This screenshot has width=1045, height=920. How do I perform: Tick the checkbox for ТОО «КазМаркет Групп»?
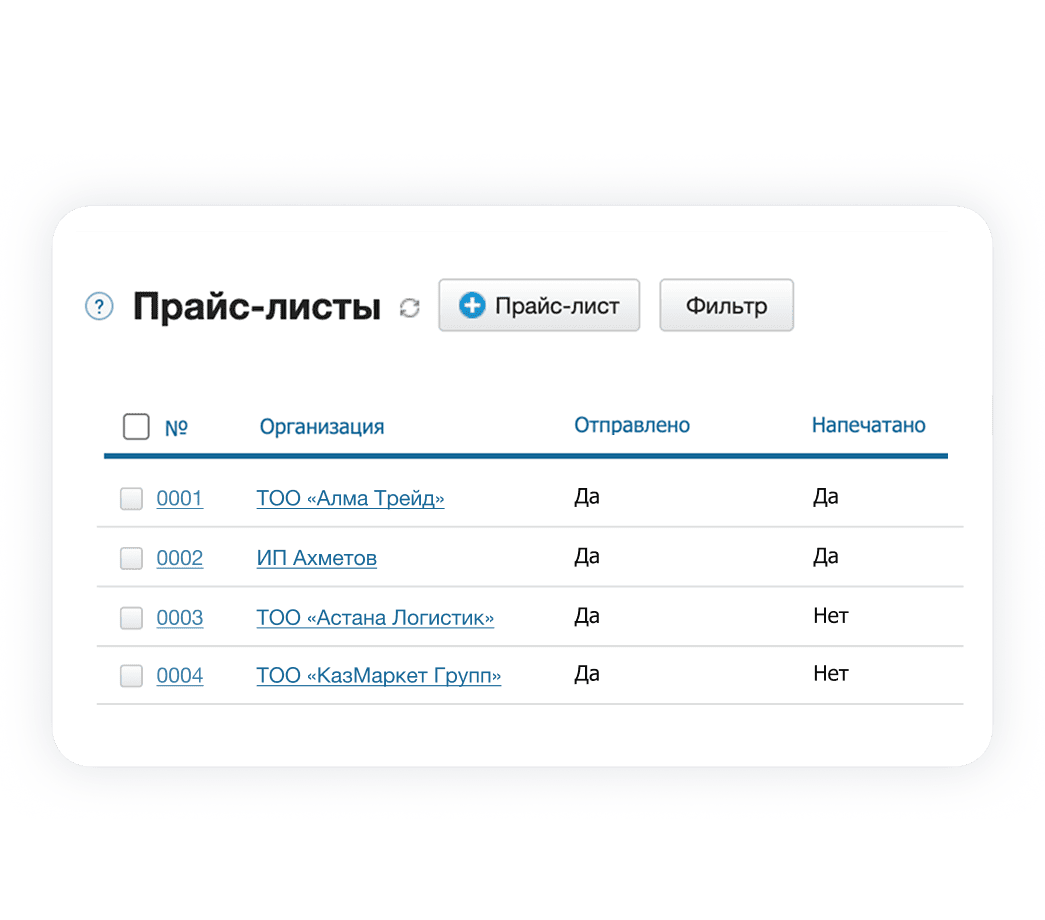tap(130, 676)
